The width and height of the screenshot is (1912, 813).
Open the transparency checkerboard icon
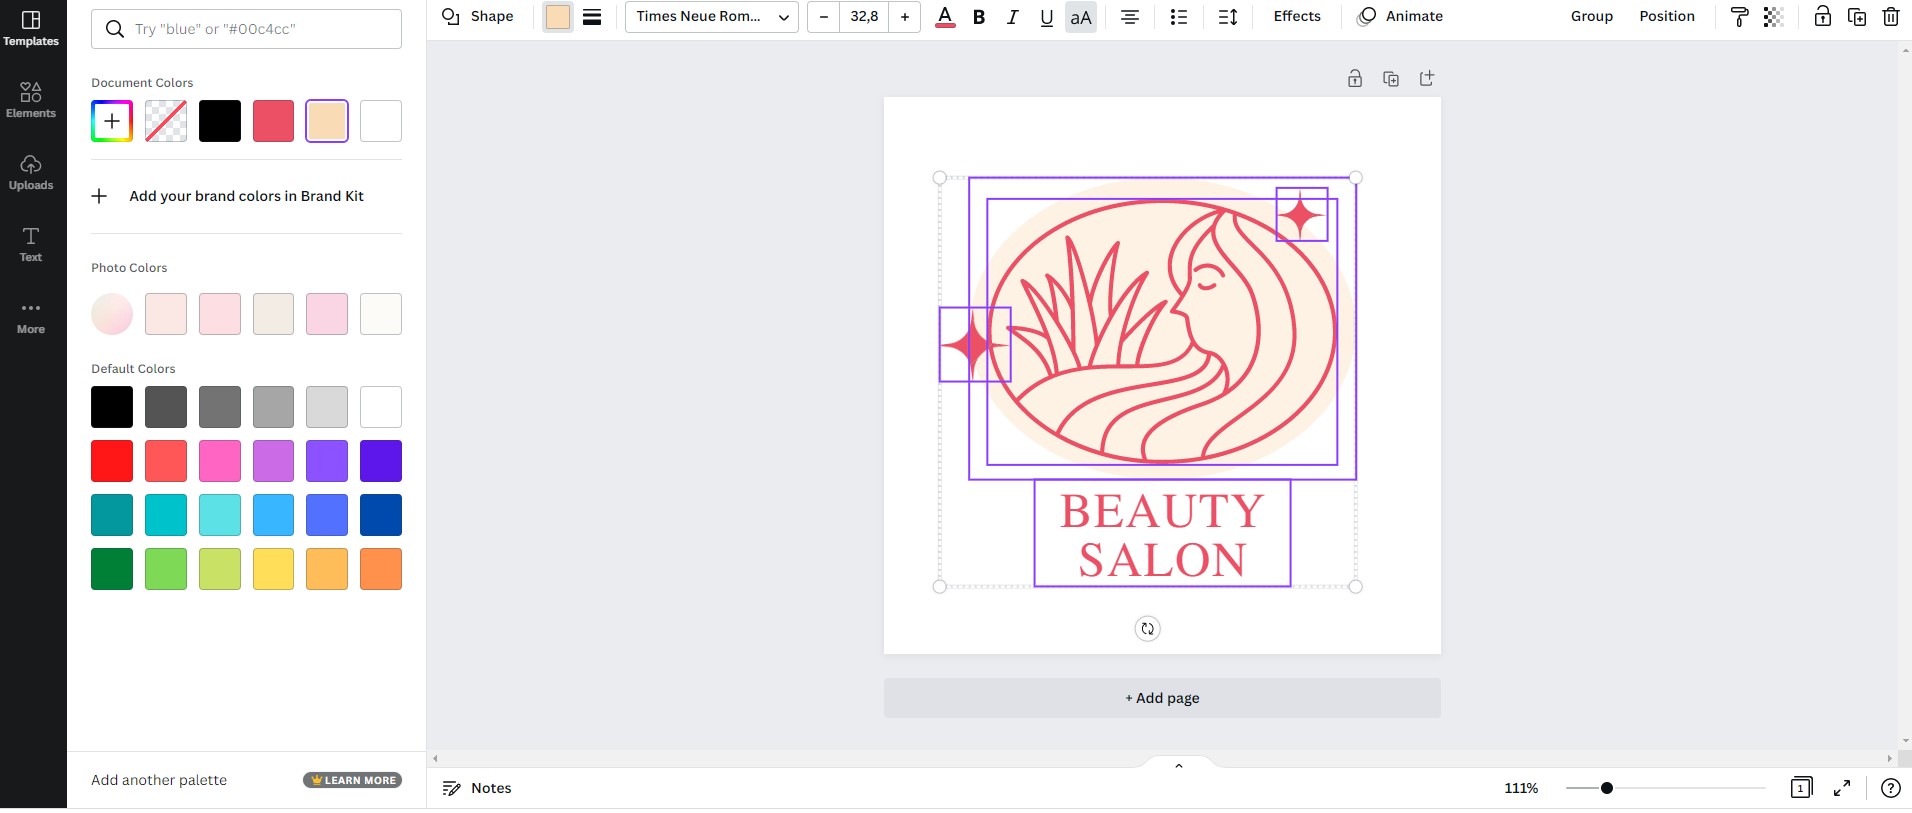click(1773, 17)
